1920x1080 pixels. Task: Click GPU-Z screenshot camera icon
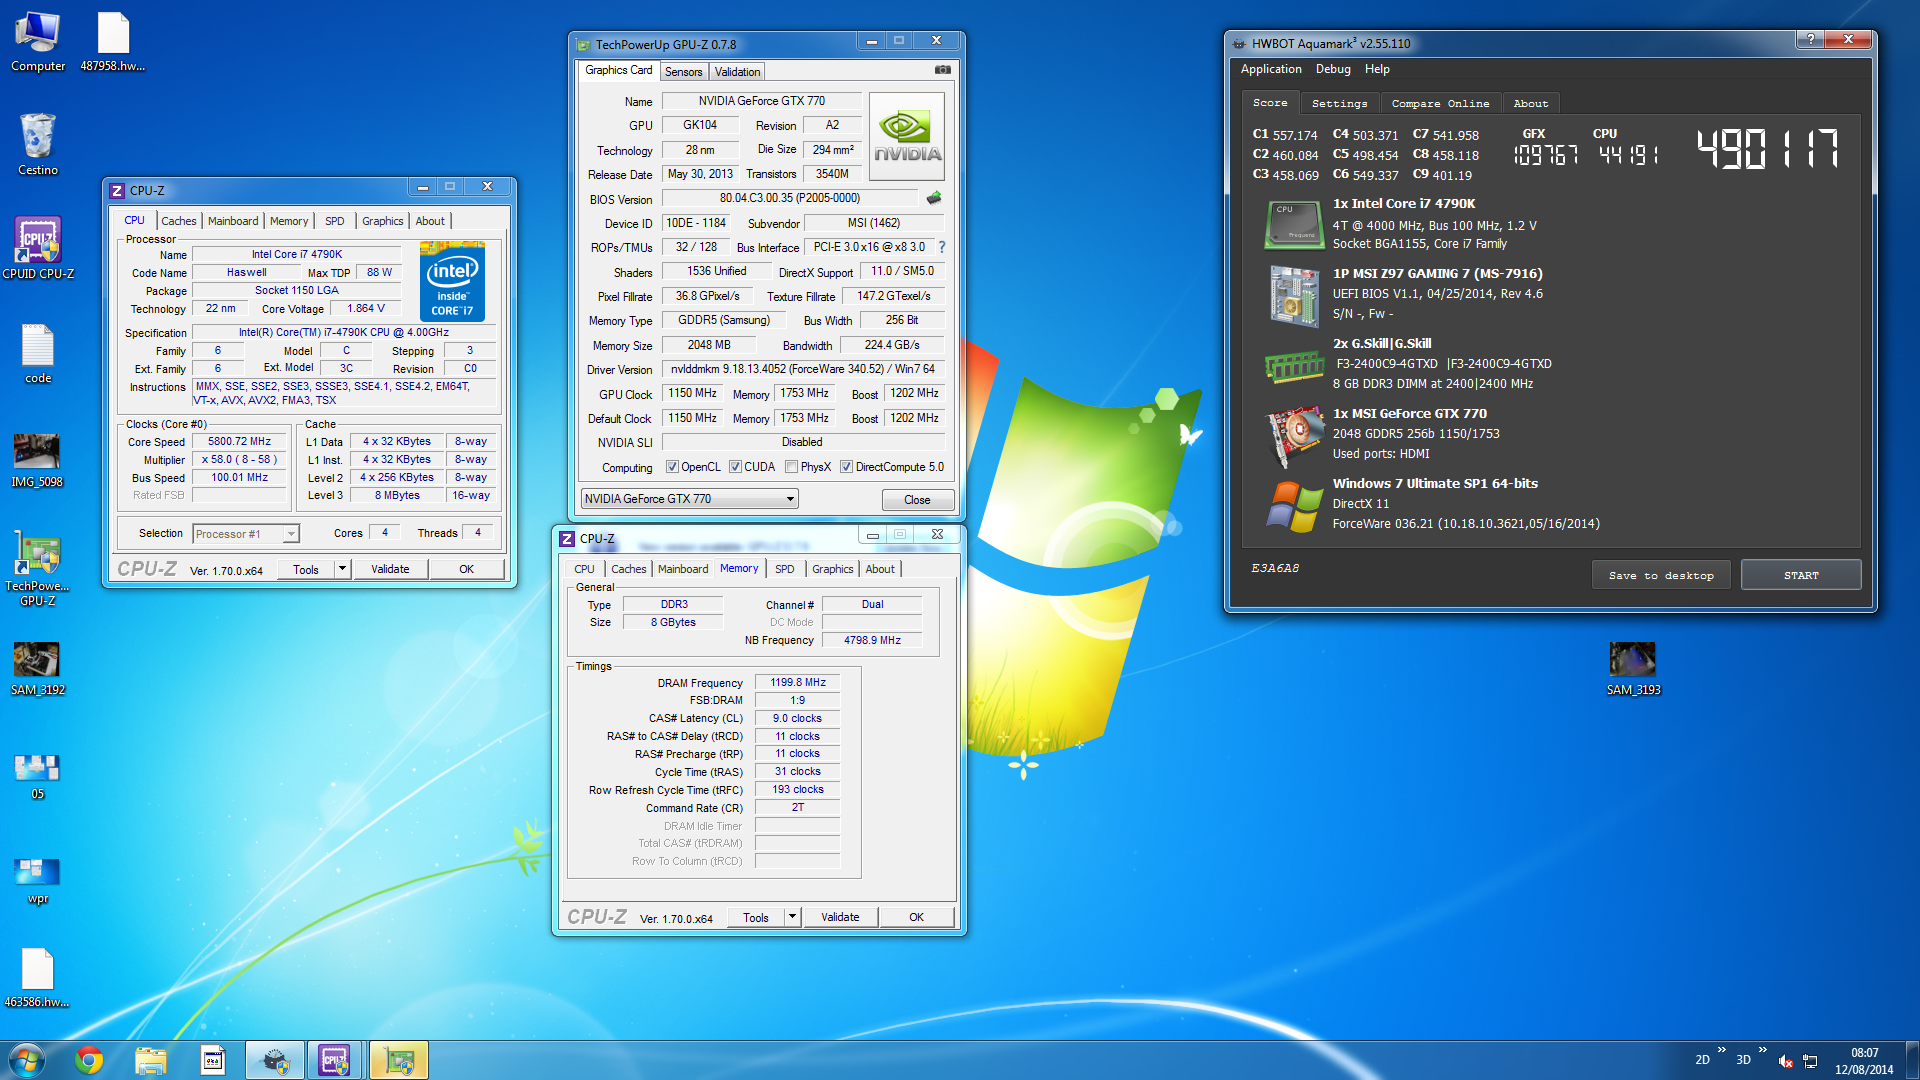pyautogui.click(x=942, y=70)
